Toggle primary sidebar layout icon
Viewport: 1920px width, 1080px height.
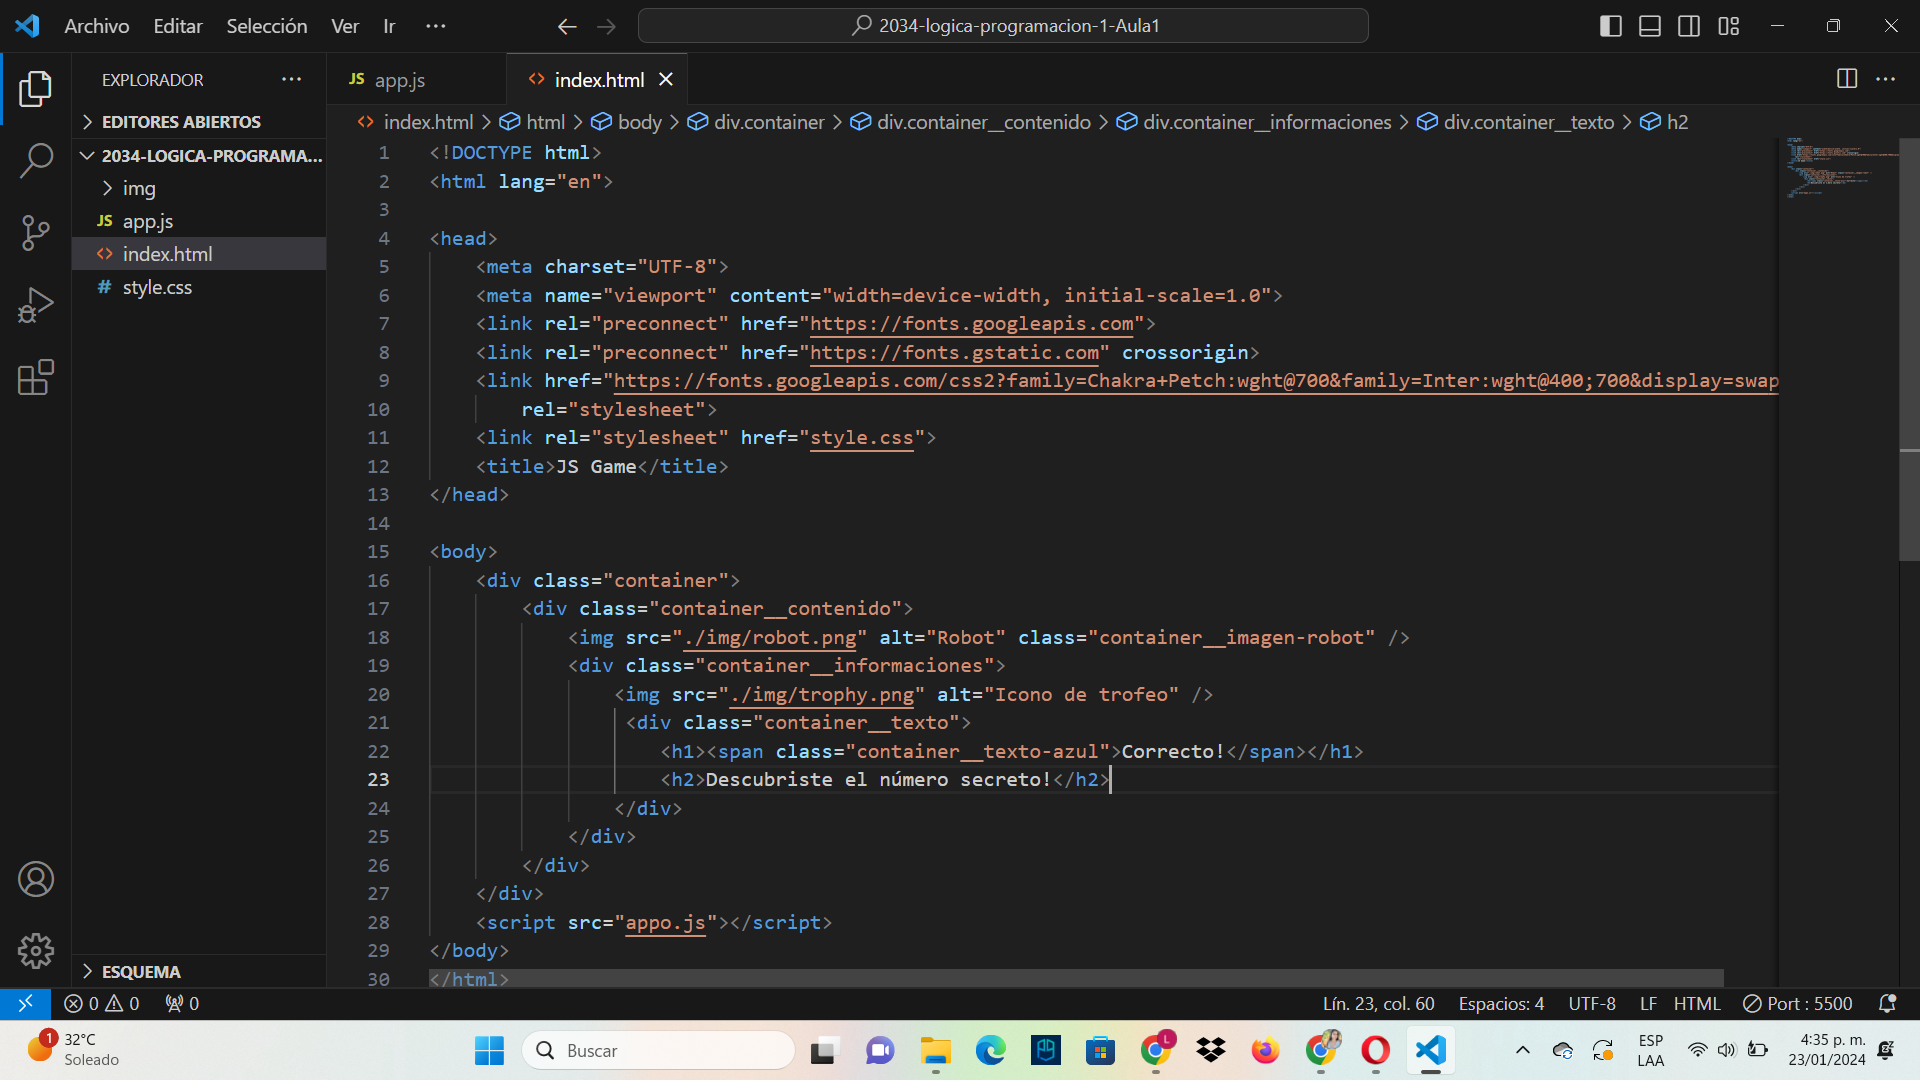click(x=1611, y=26)
